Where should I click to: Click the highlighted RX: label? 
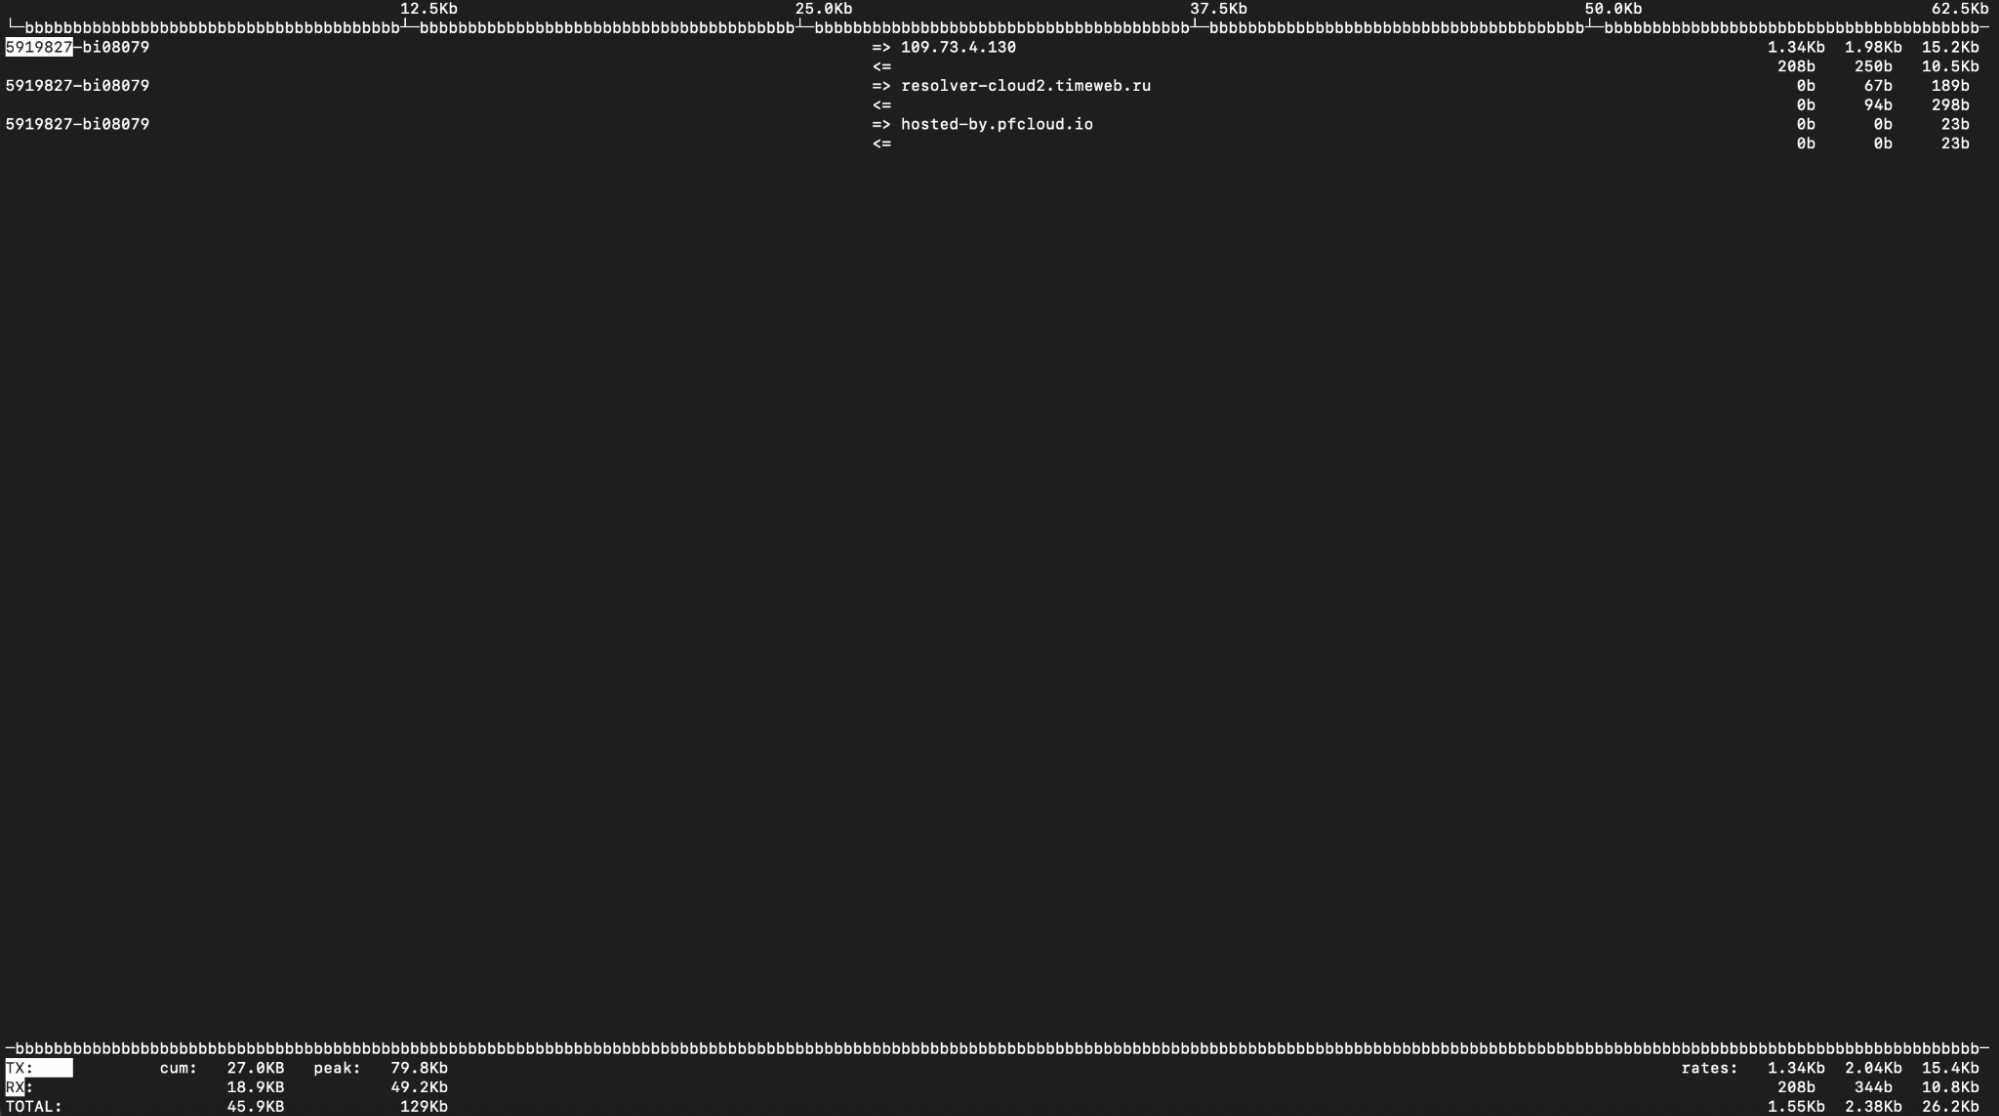18,1087
